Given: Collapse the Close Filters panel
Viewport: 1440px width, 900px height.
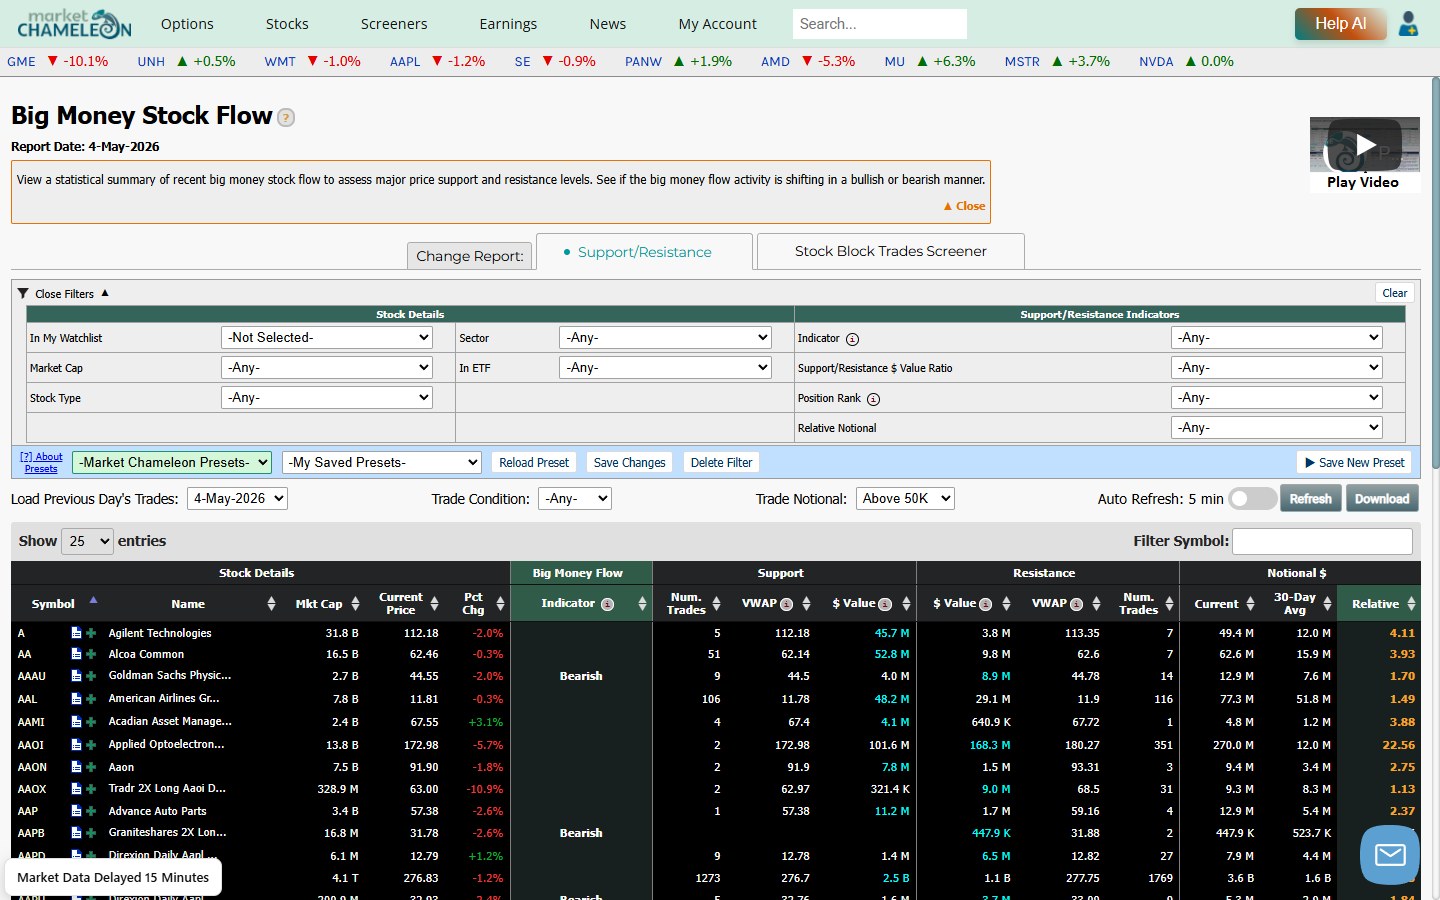Looking at the screenshot, I should (63, 293).
